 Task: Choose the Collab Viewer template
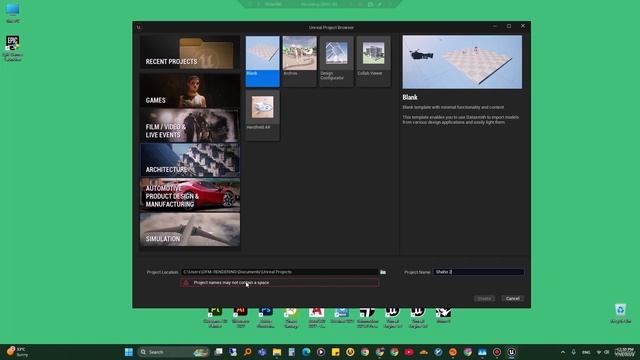373,61
